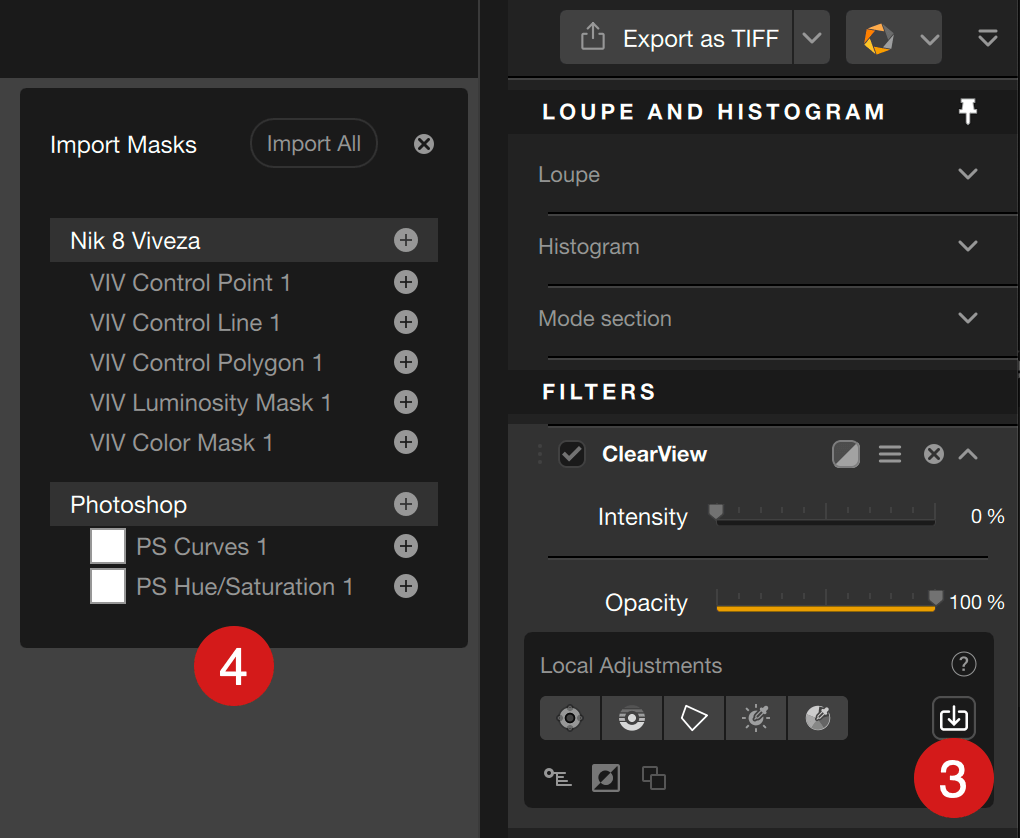The height and width of the screenshot is (838, 1020).
Task: Add VIV Control Line 1 mask
Action: [406, 322]
